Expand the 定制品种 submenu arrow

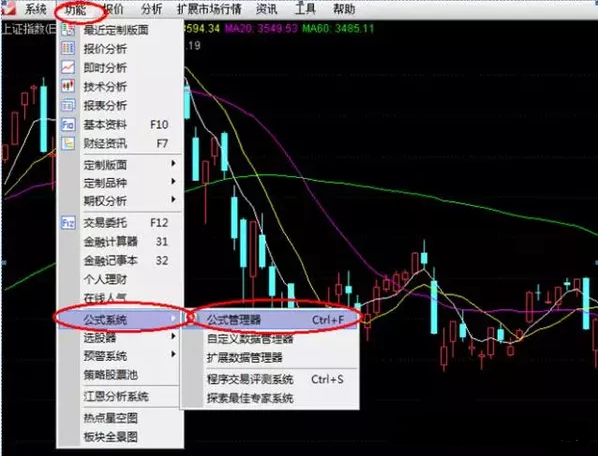(x=174, y=181)
